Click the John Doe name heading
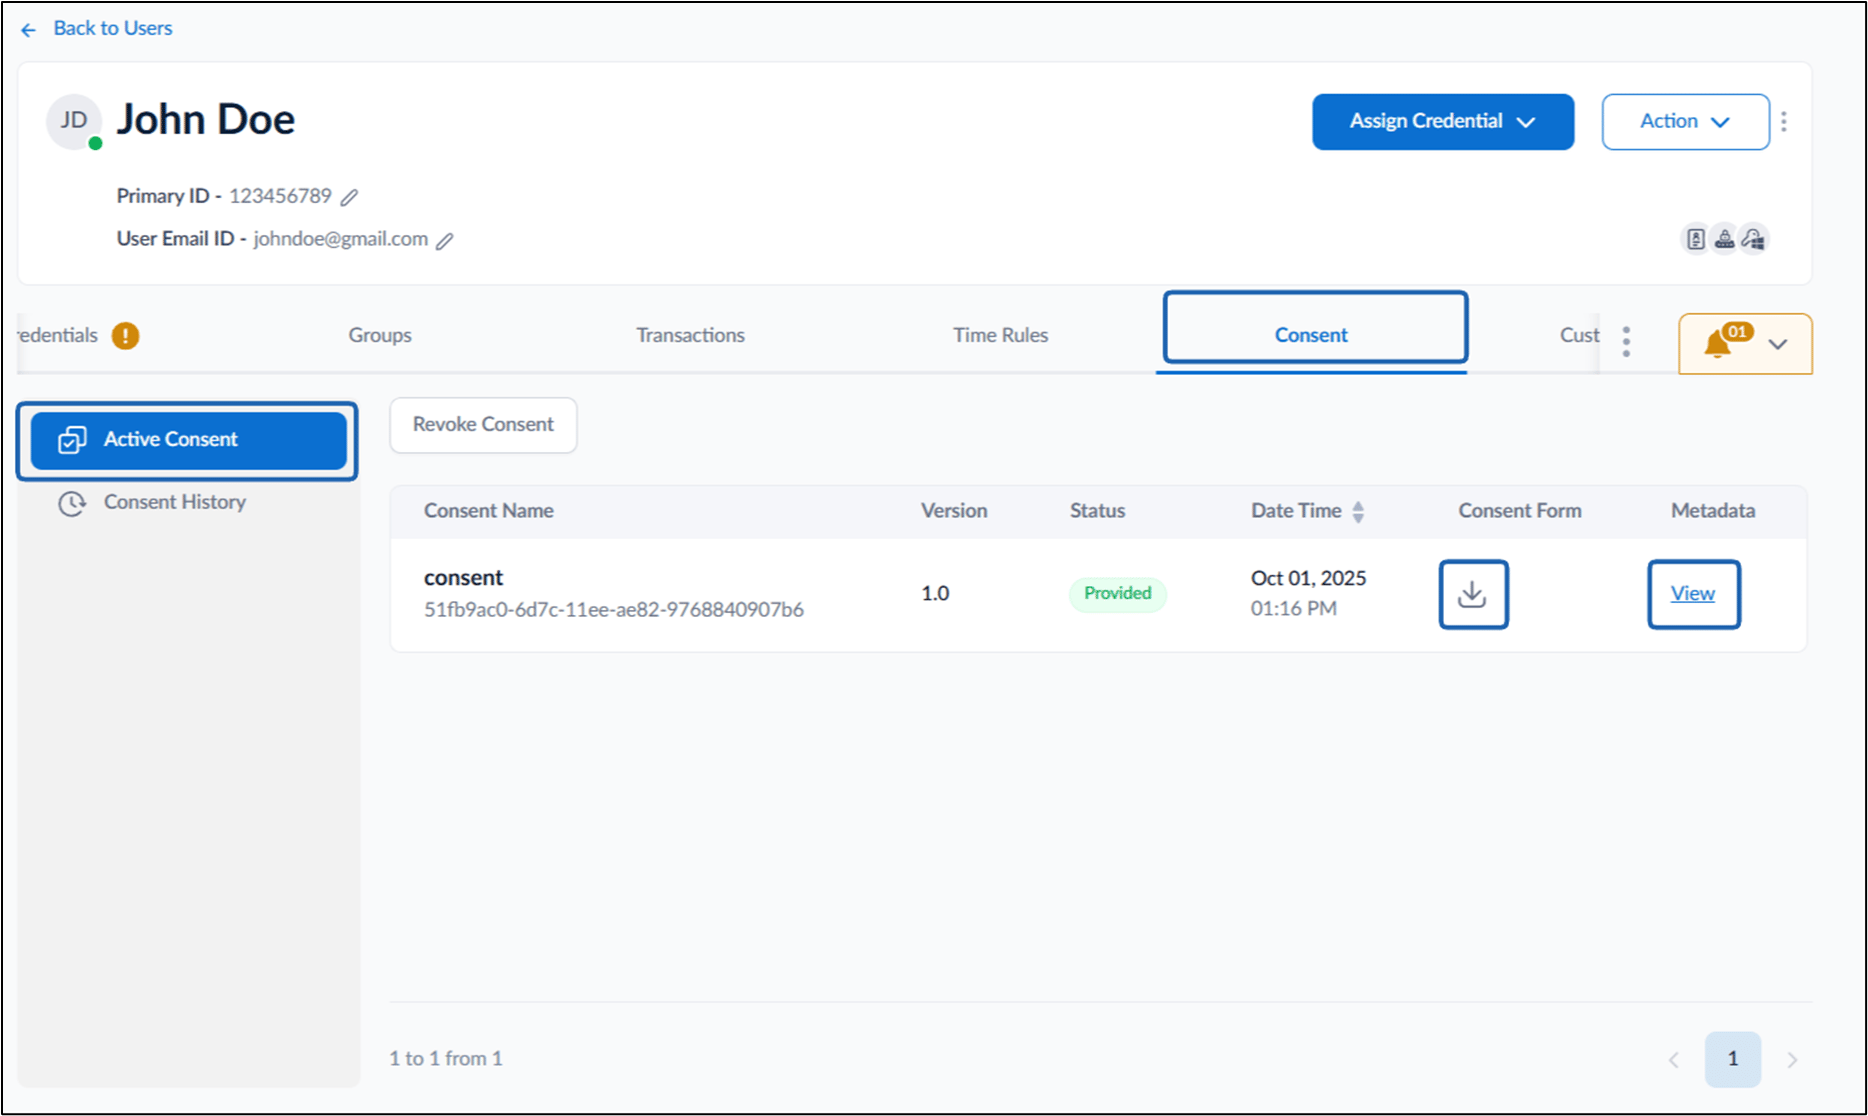 [206, 120]
